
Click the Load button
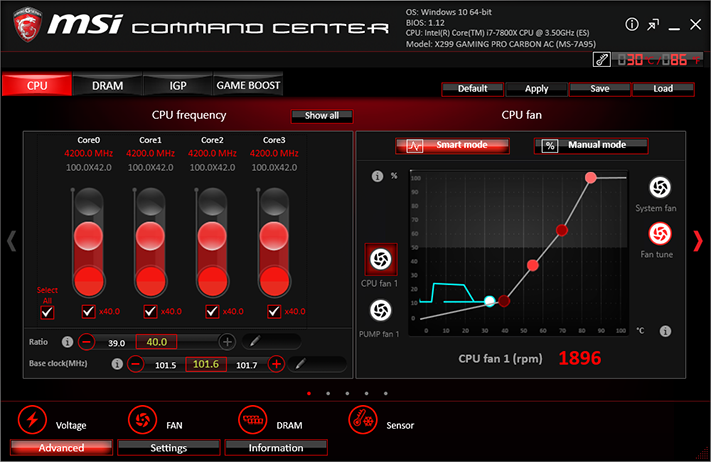(x=663, y=89)
